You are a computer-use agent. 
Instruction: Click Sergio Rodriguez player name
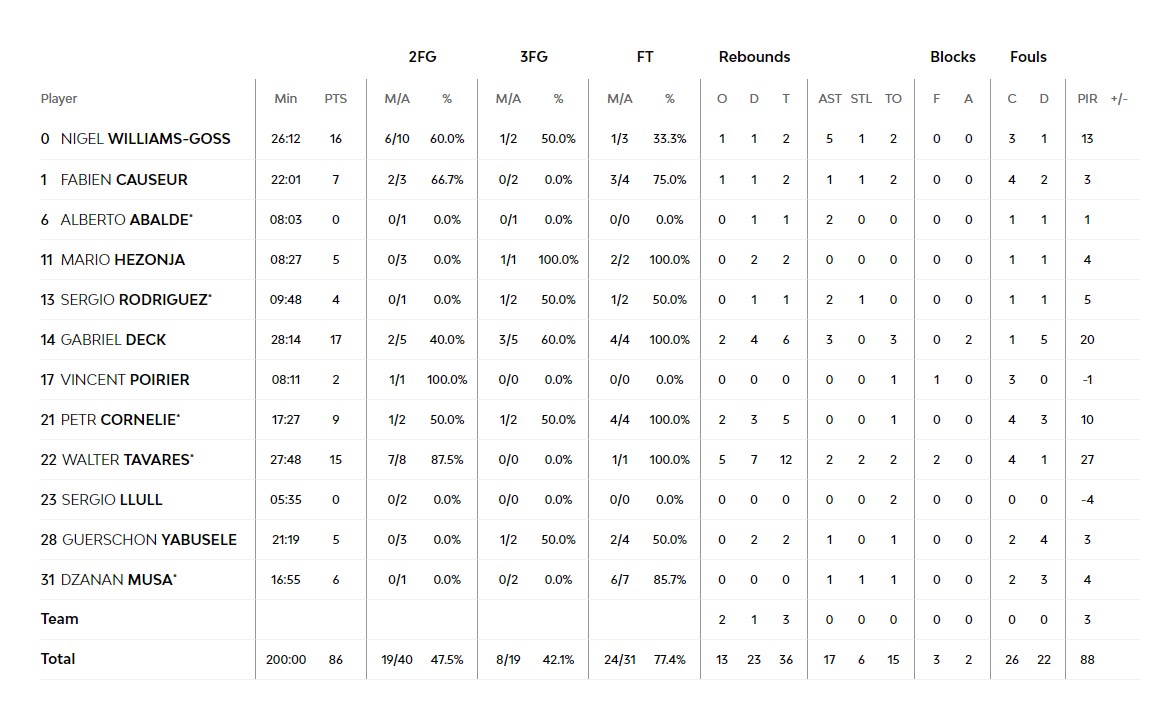(135, 300)
